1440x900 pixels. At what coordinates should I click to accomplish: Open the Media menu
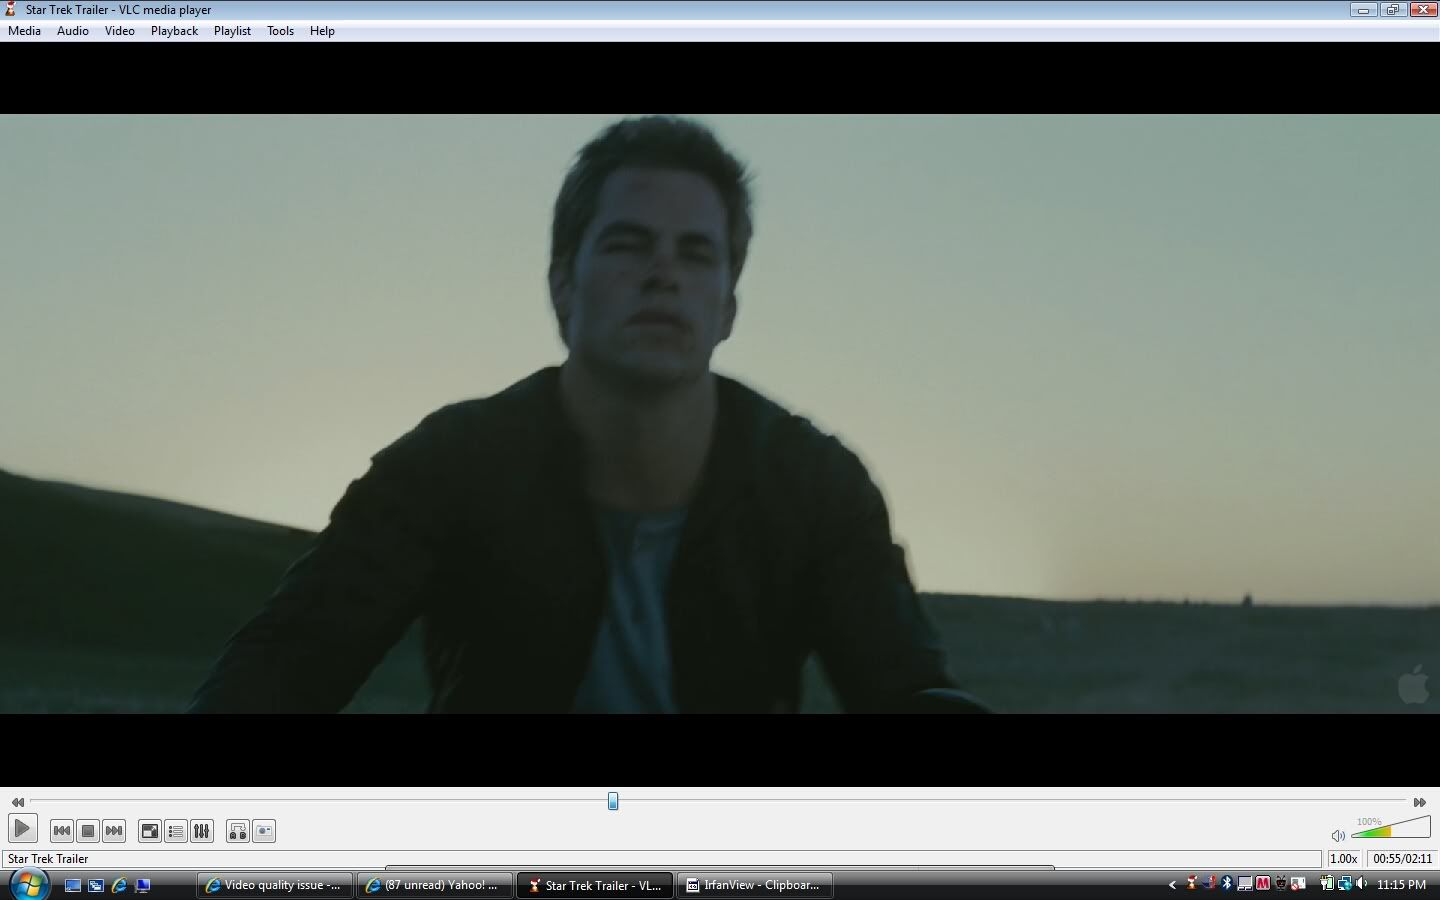coord(24,31)
